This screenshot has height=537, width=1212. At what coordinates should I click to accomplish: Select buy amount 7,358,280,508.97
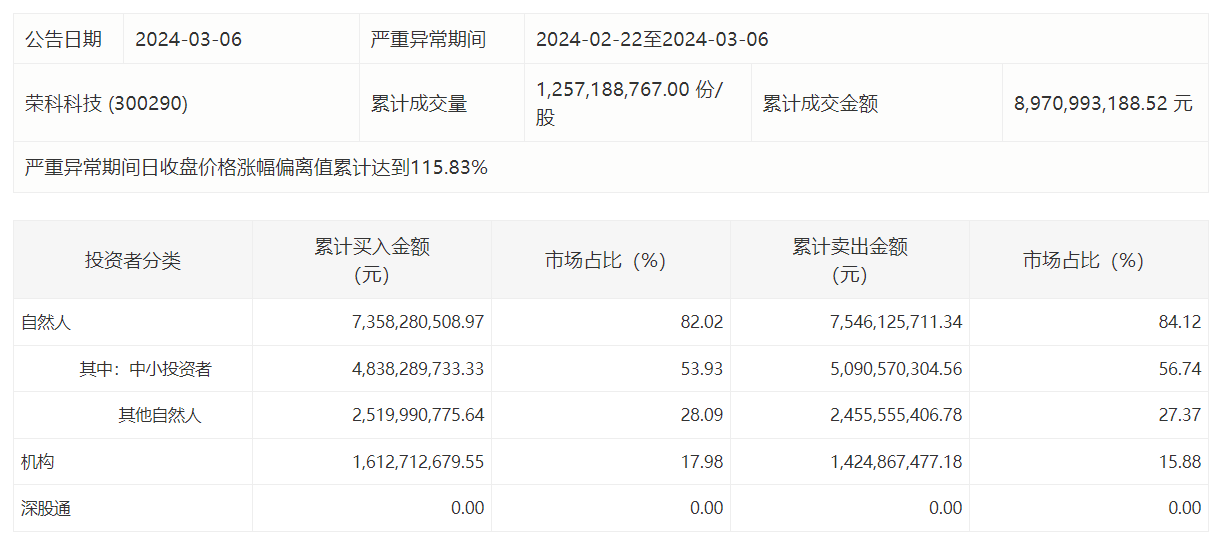(x=418, y=323)
